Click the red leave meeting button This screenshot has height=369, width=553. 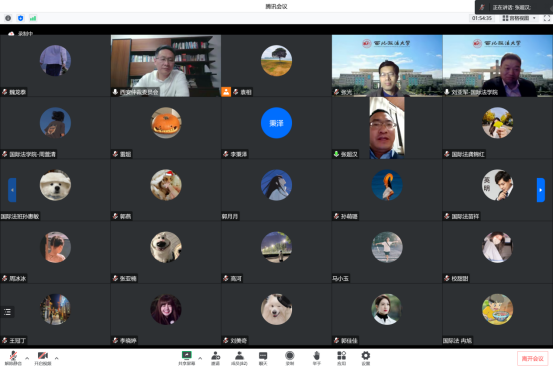[533, 358]
